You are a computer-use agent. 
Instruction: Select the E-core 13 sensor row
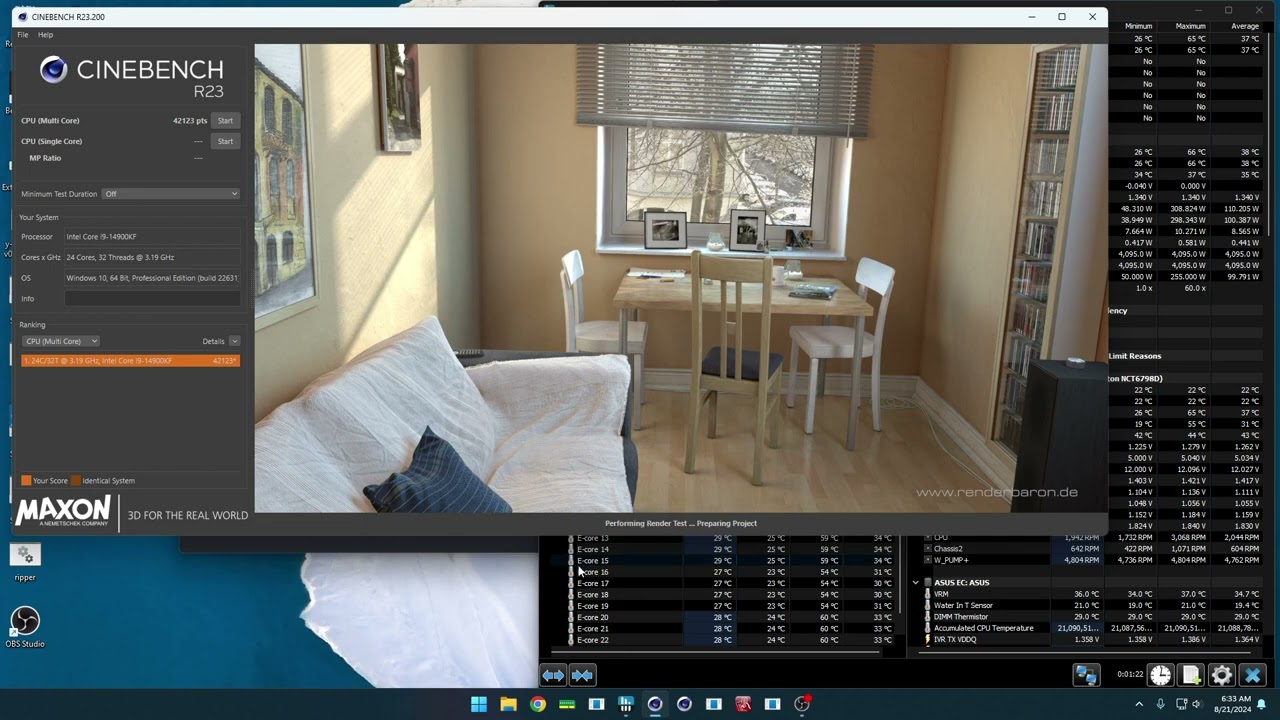click(730, 538)
